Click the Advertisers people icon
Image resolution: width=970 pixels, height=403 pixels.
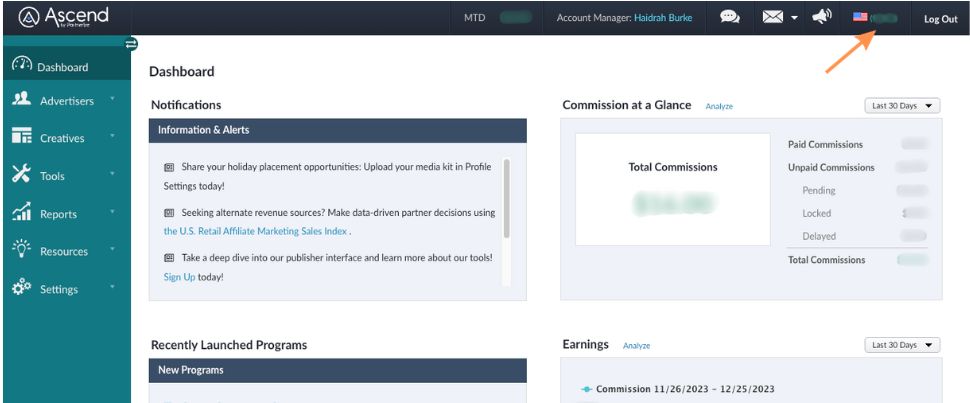pos(22,100)
